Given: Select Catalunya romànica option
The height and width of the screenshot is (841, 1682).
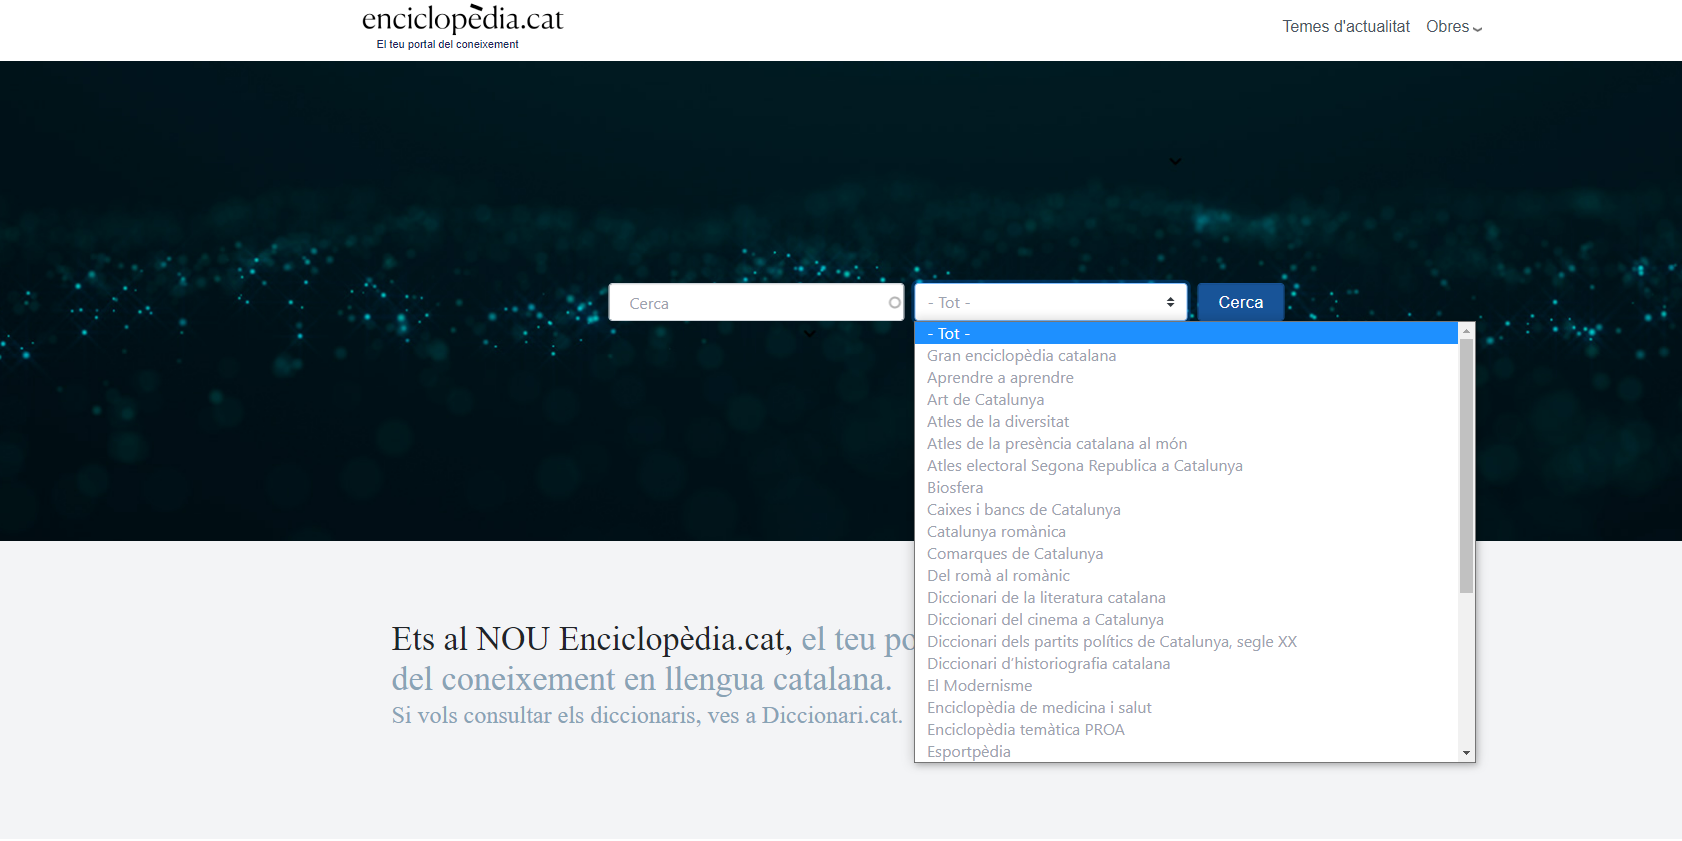Looking at the screenshot, I should pyautogui.click(x=996, y=532).
